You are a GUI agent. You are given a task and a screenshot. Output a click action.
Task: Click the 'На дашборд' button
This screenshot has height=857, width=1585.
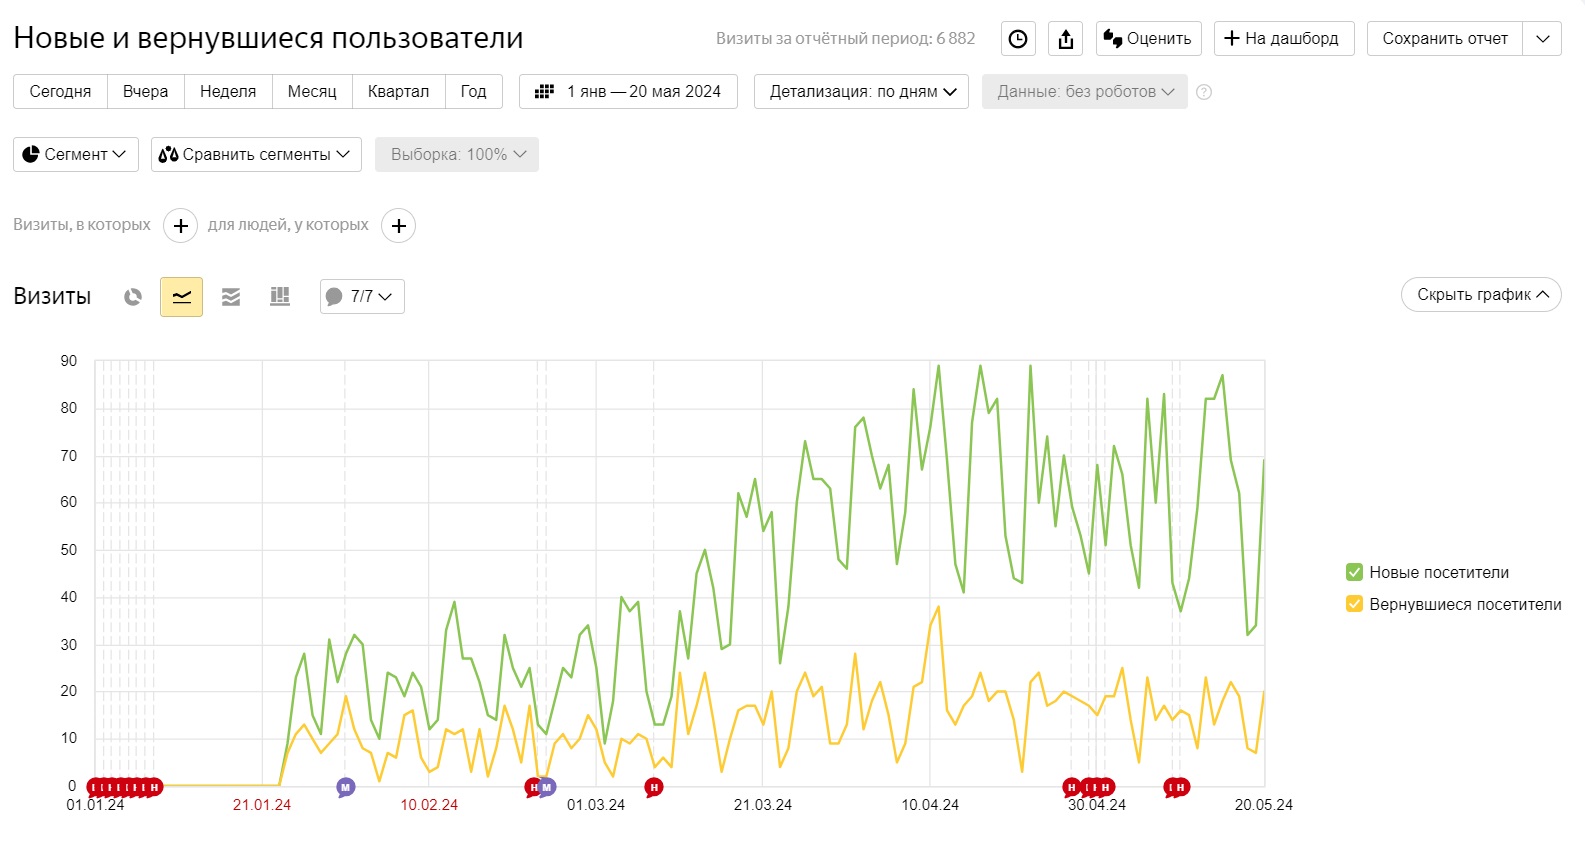(x=1284, y=39)
